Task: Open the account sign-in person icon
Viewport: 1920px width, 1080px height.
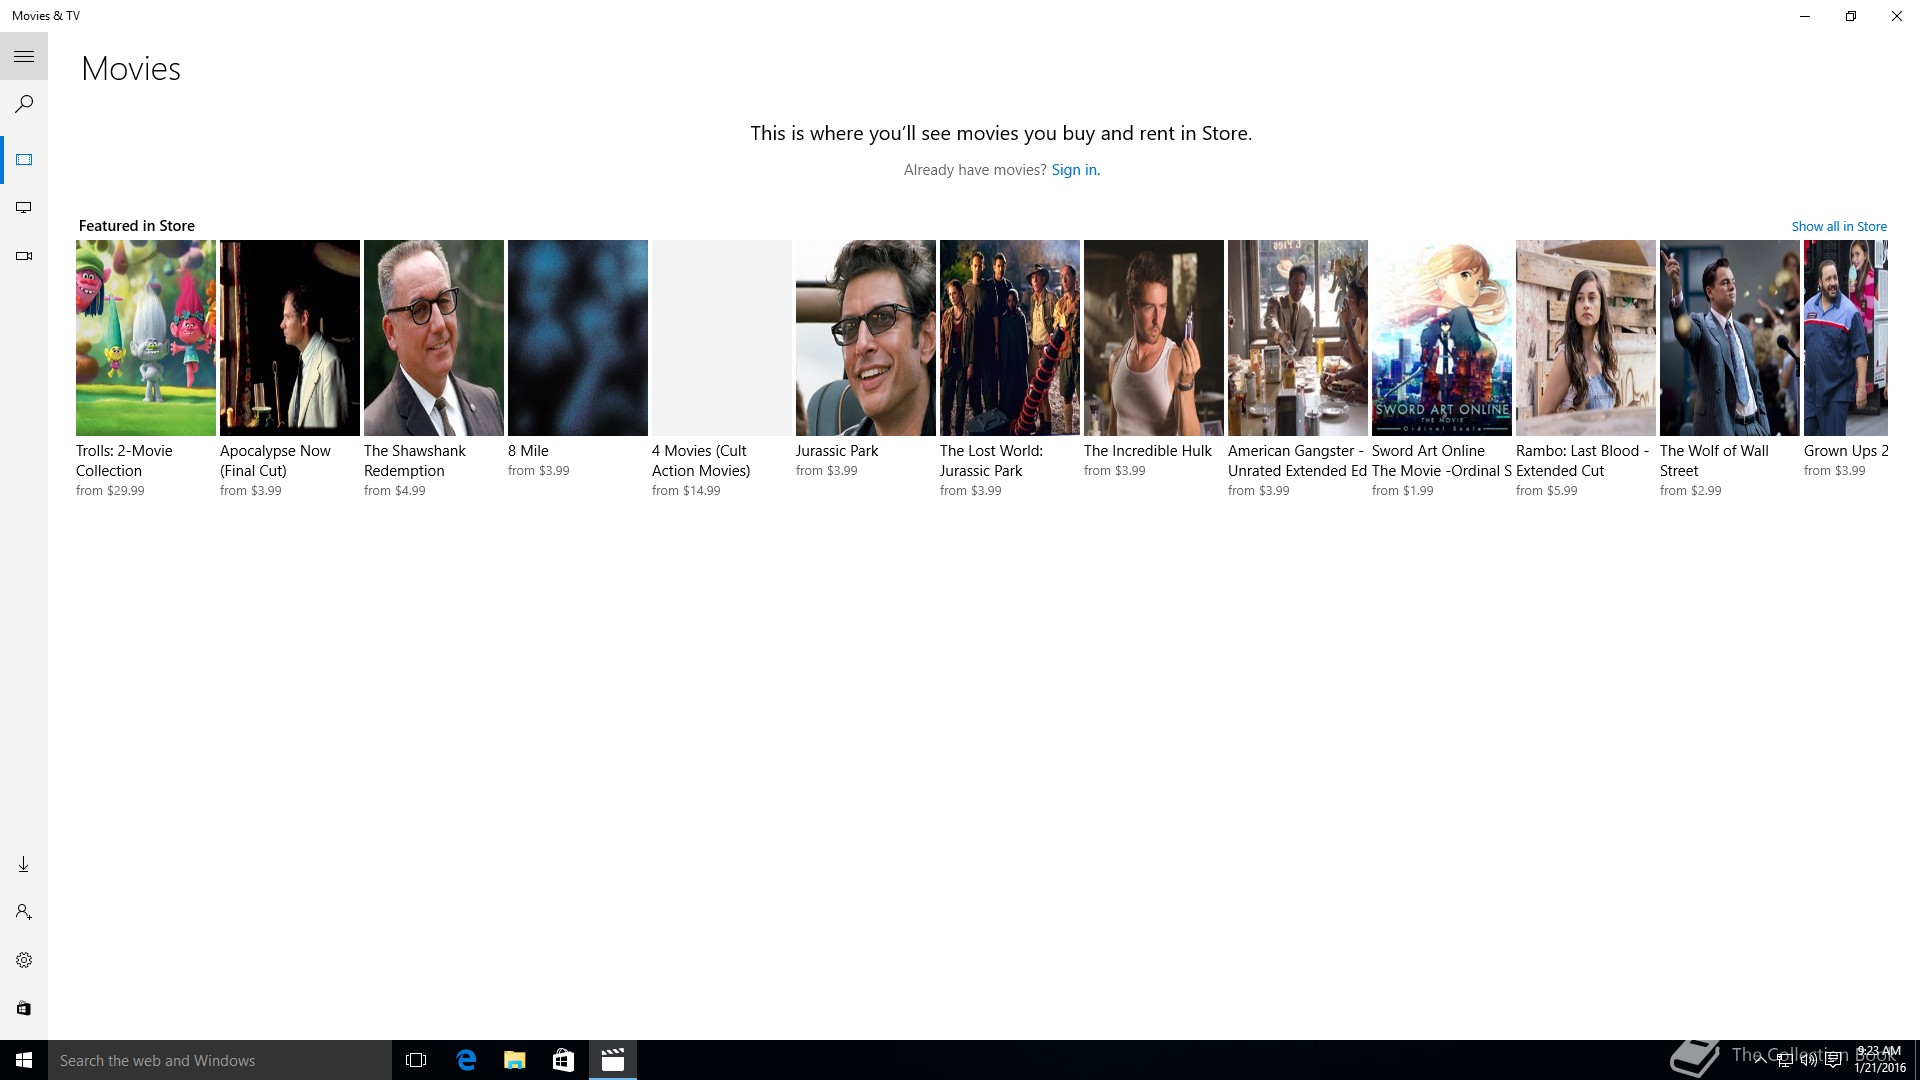Action: coord(24,912)
